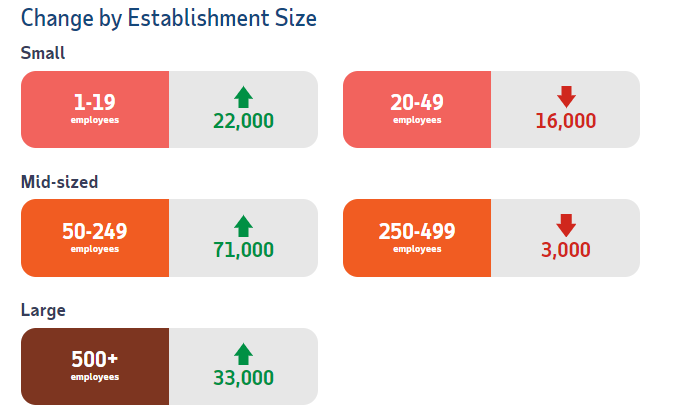Click the green up arrow above 71,000
This screenshot has width=683, height=415.
click(x=243, y=226)
